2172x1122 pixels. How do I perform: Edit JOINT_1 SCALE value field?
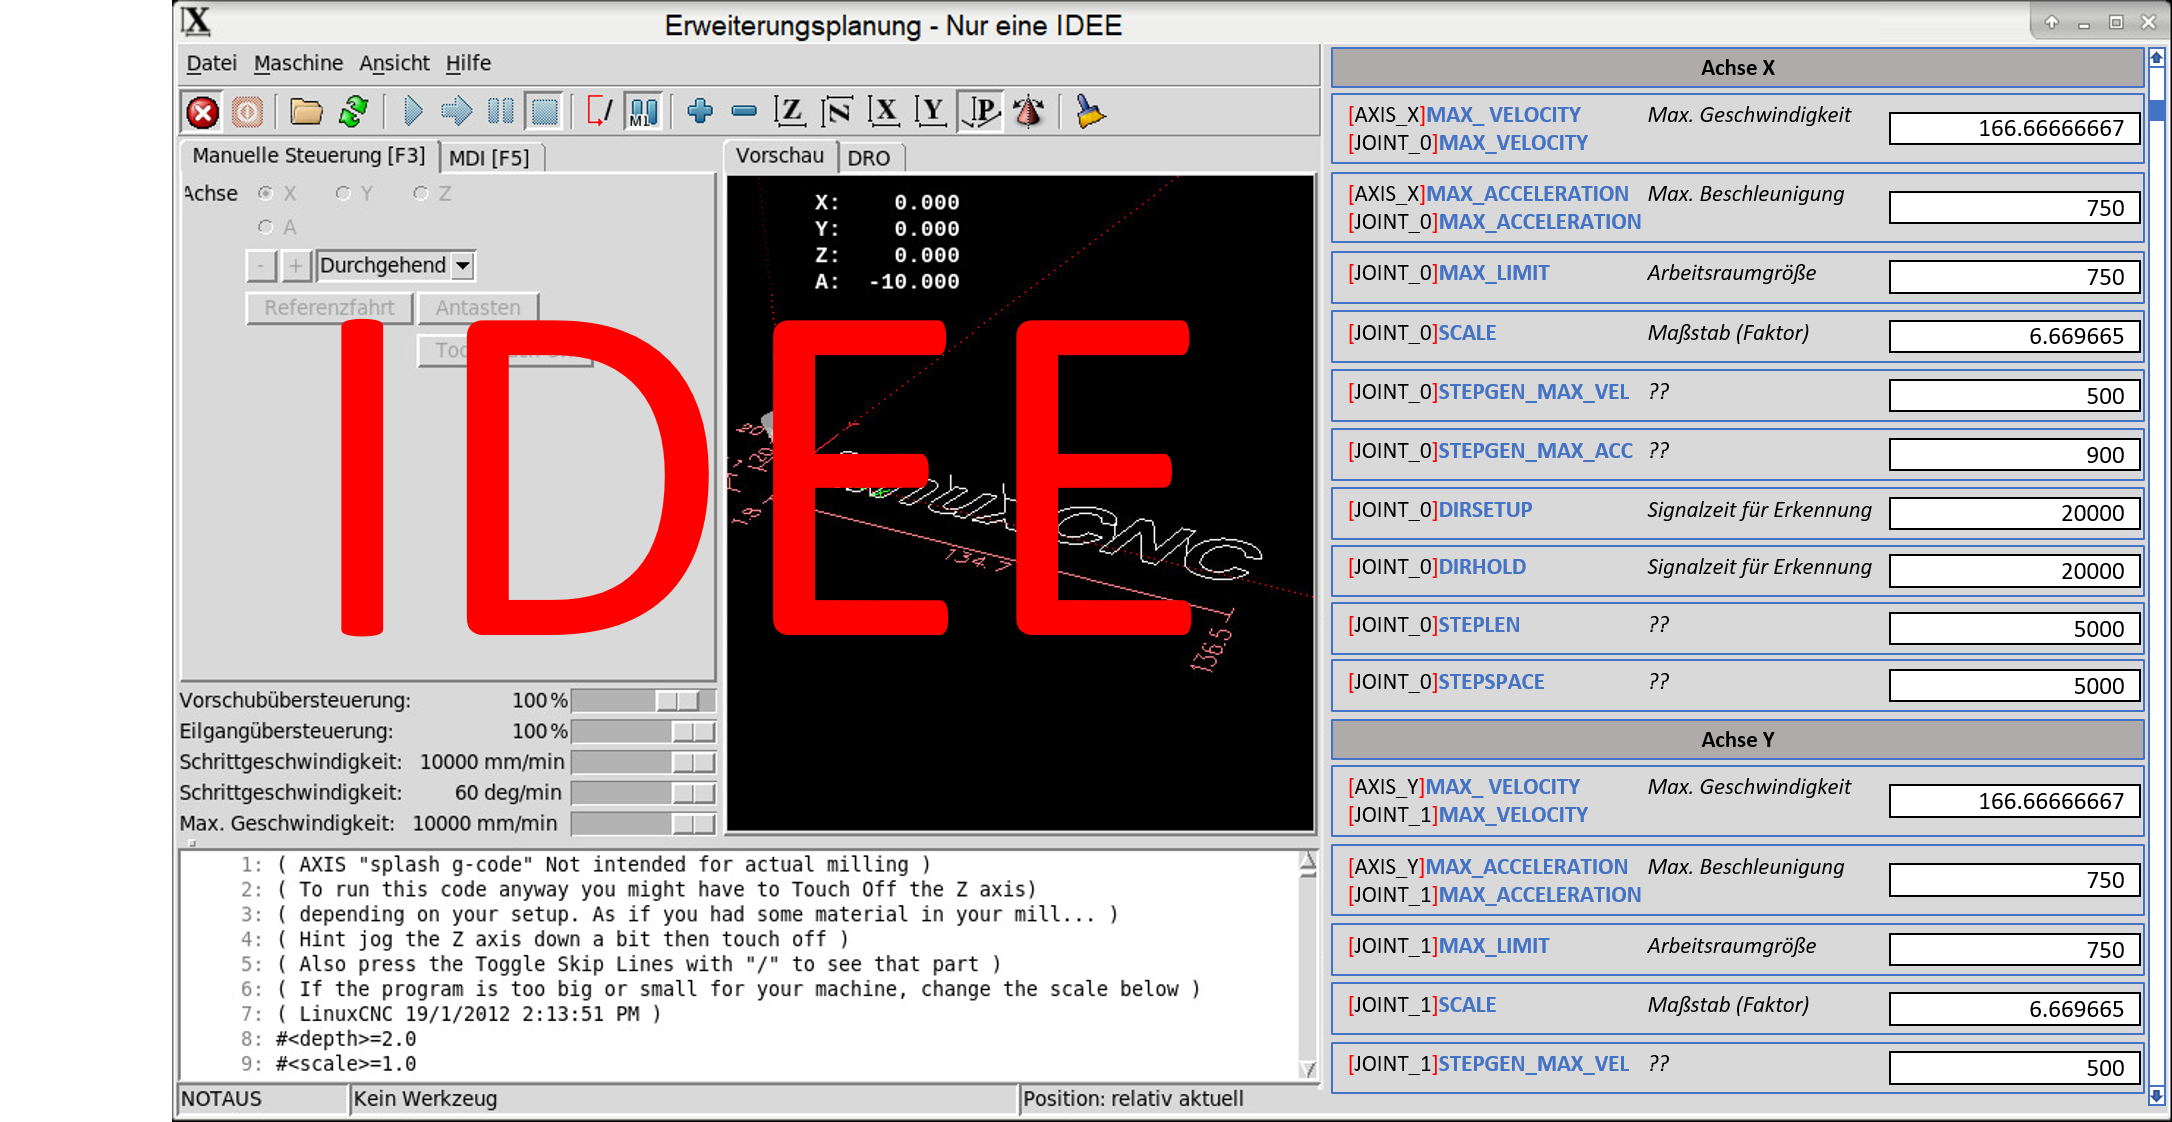point(2014,1009)
